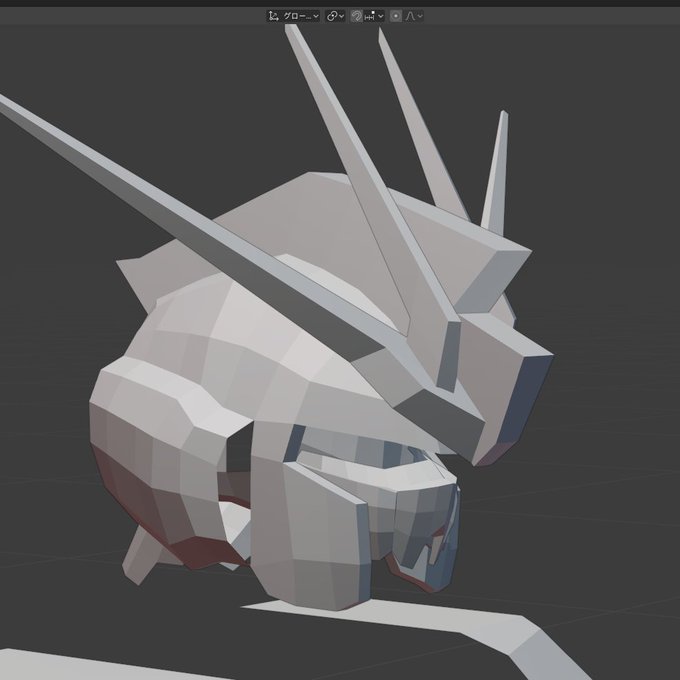Open proportional editing falloff dropdown
Image resolution: width=680 pixels, height=680 pixels.
(414, 16)
